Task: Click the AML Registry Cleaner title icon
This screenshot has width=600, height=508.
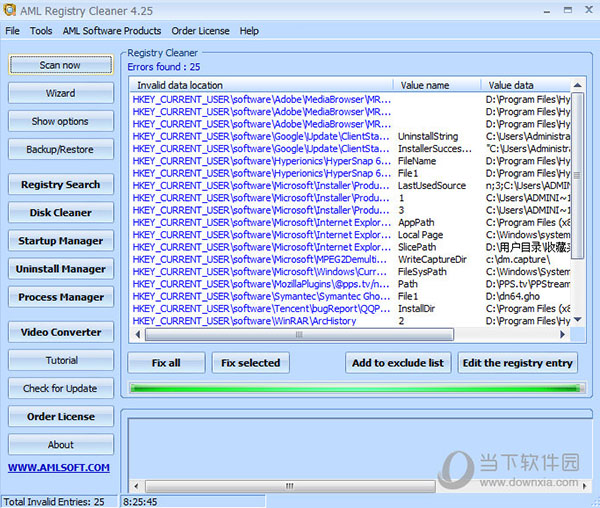Action: 9,10
